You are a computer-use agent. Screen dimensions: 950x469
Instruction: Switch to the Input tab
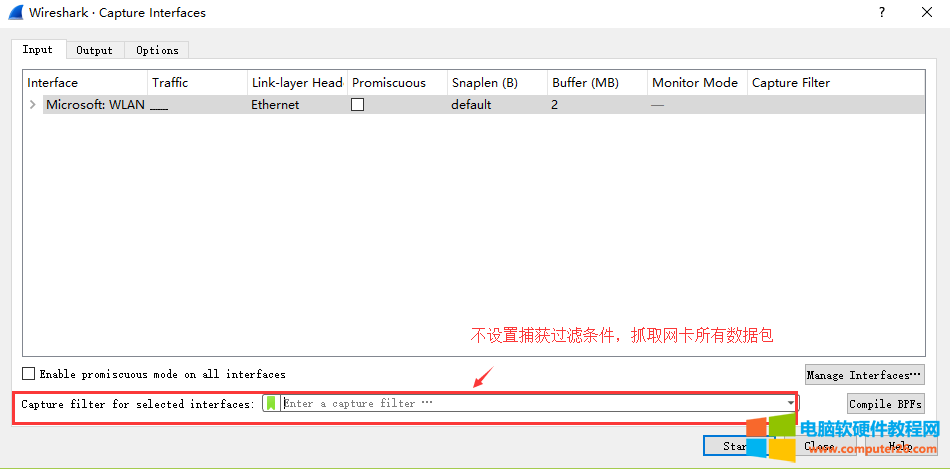coord(38,50)
